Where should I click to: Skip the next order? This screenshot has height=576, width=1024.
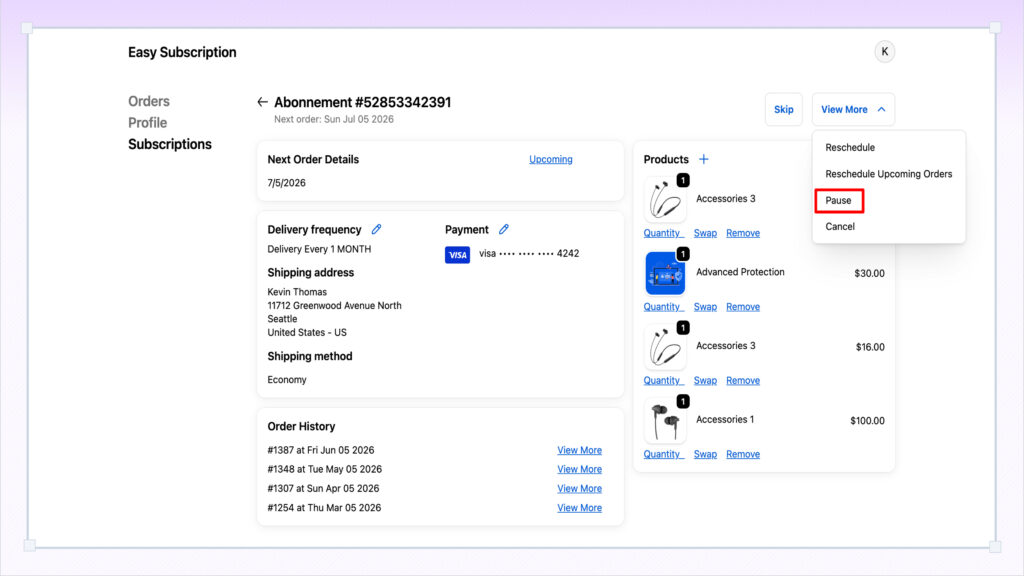pos(784,109)
